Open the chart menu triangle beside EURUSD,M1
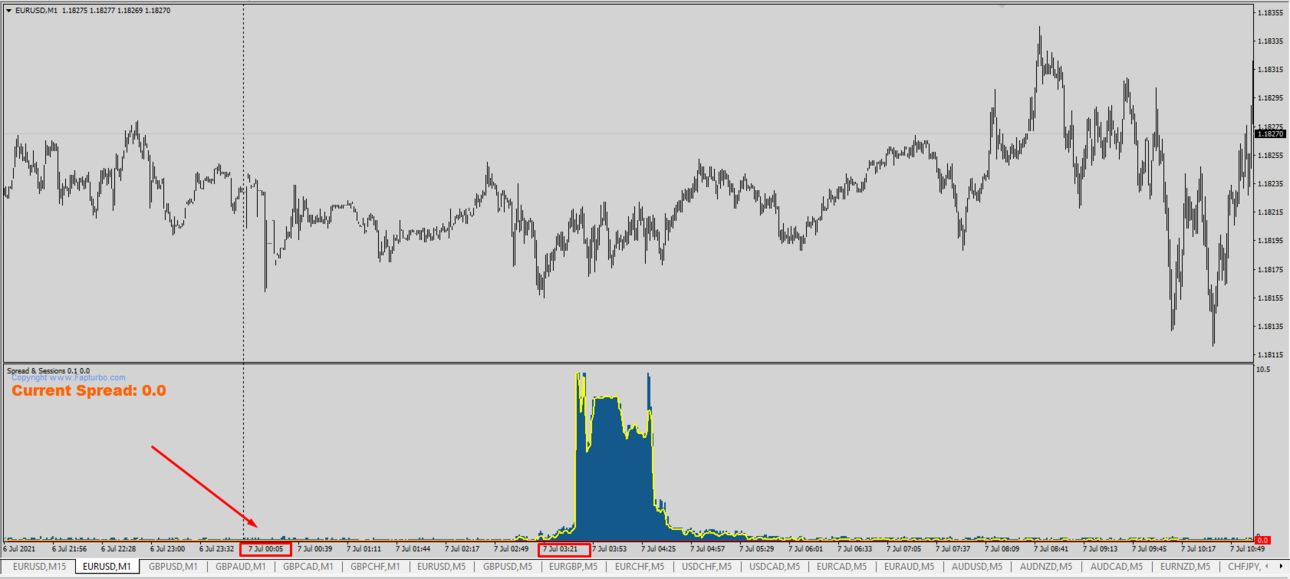The width and height of the screenshot is (1290, 579). pos(9,11)
